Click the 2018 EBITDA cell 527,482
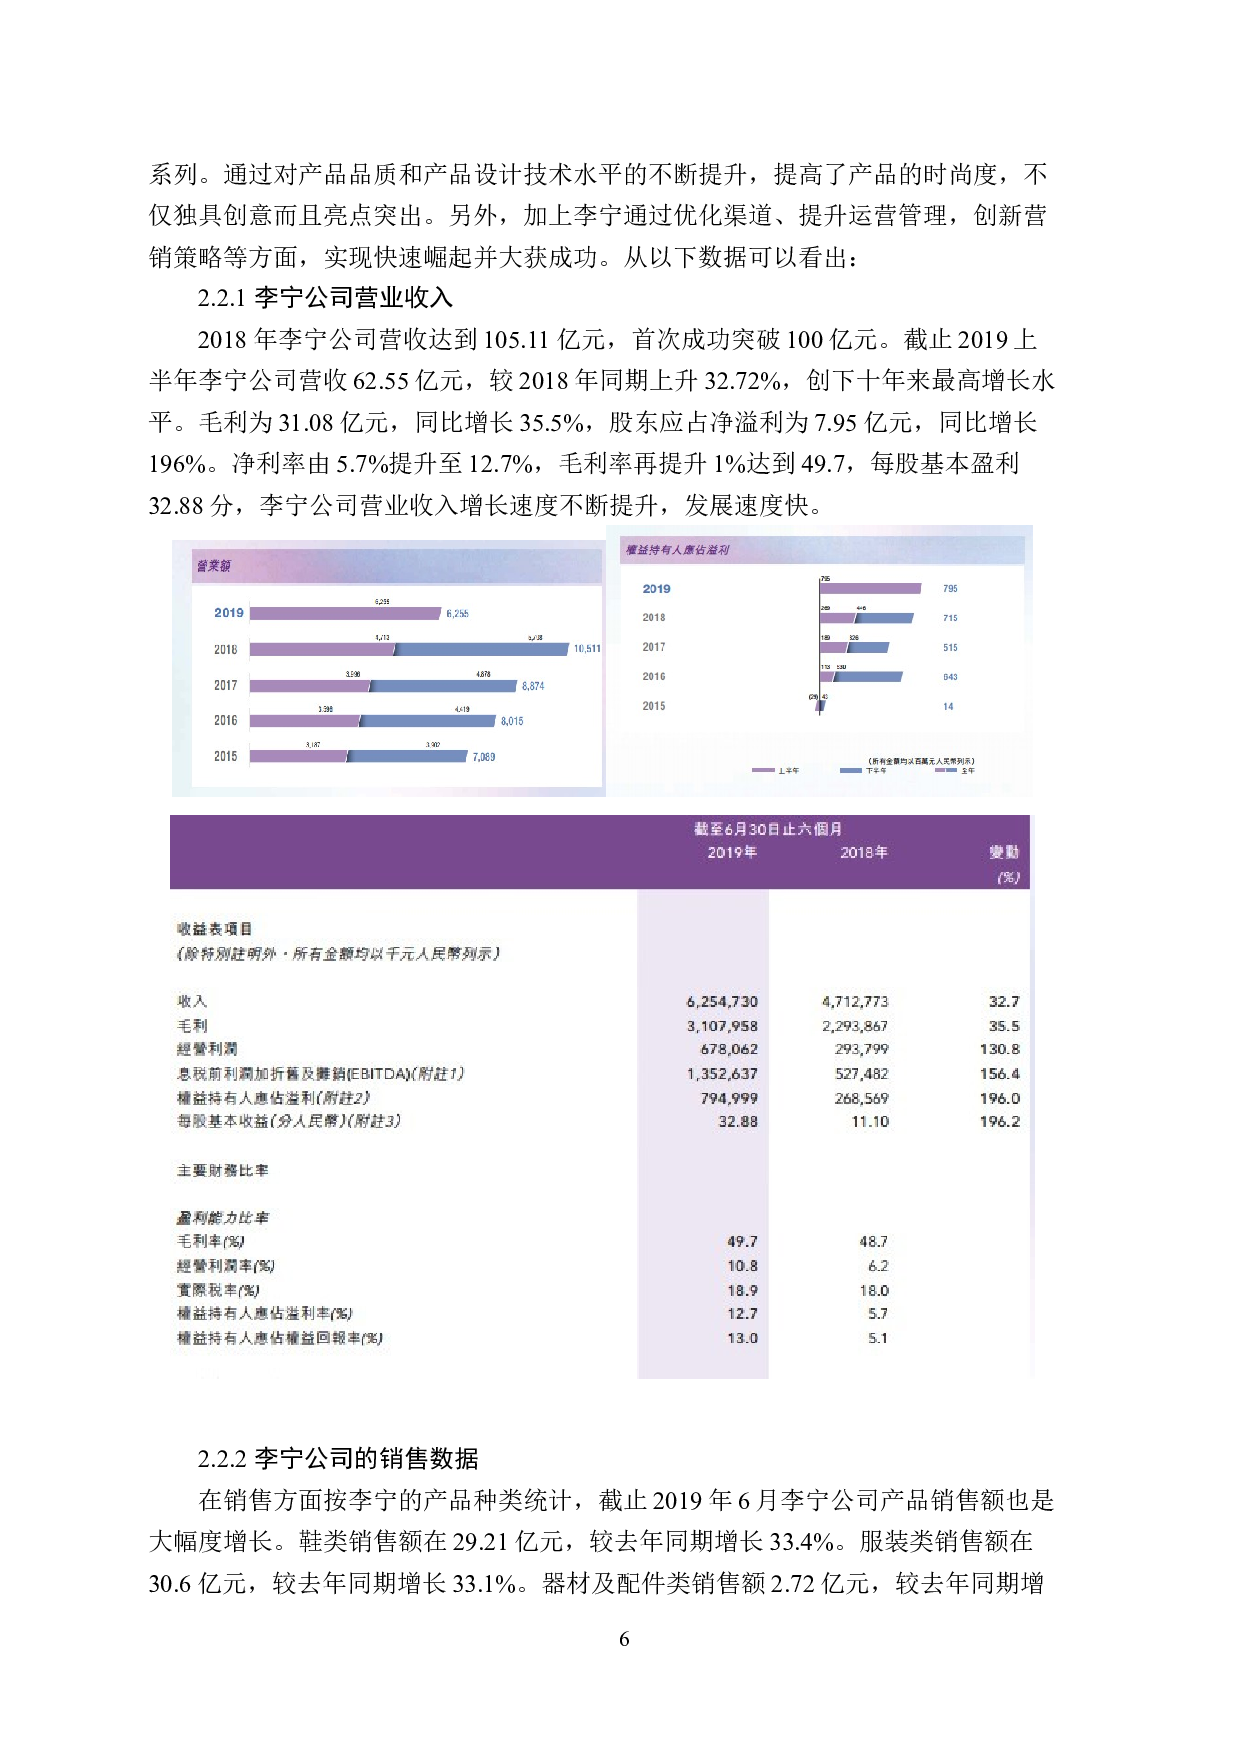The width and height of the screenshot is (1240, 1754). 861,1074
